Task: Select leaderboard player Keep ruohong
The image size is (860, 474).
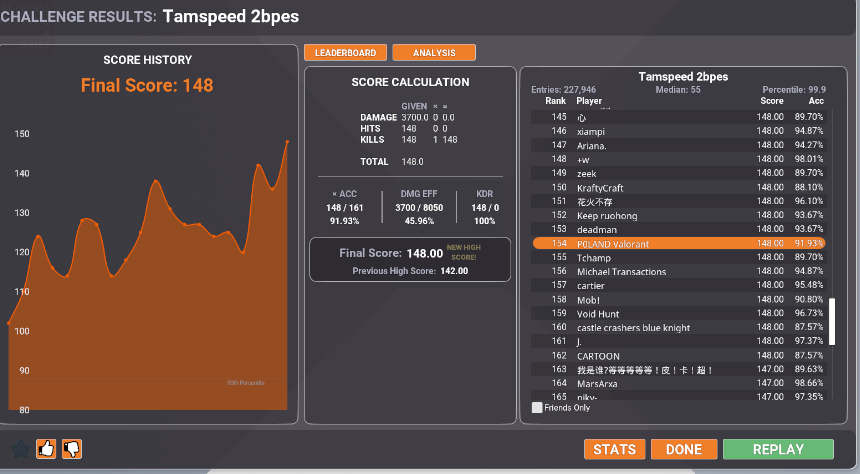Action: click(679, 216)
